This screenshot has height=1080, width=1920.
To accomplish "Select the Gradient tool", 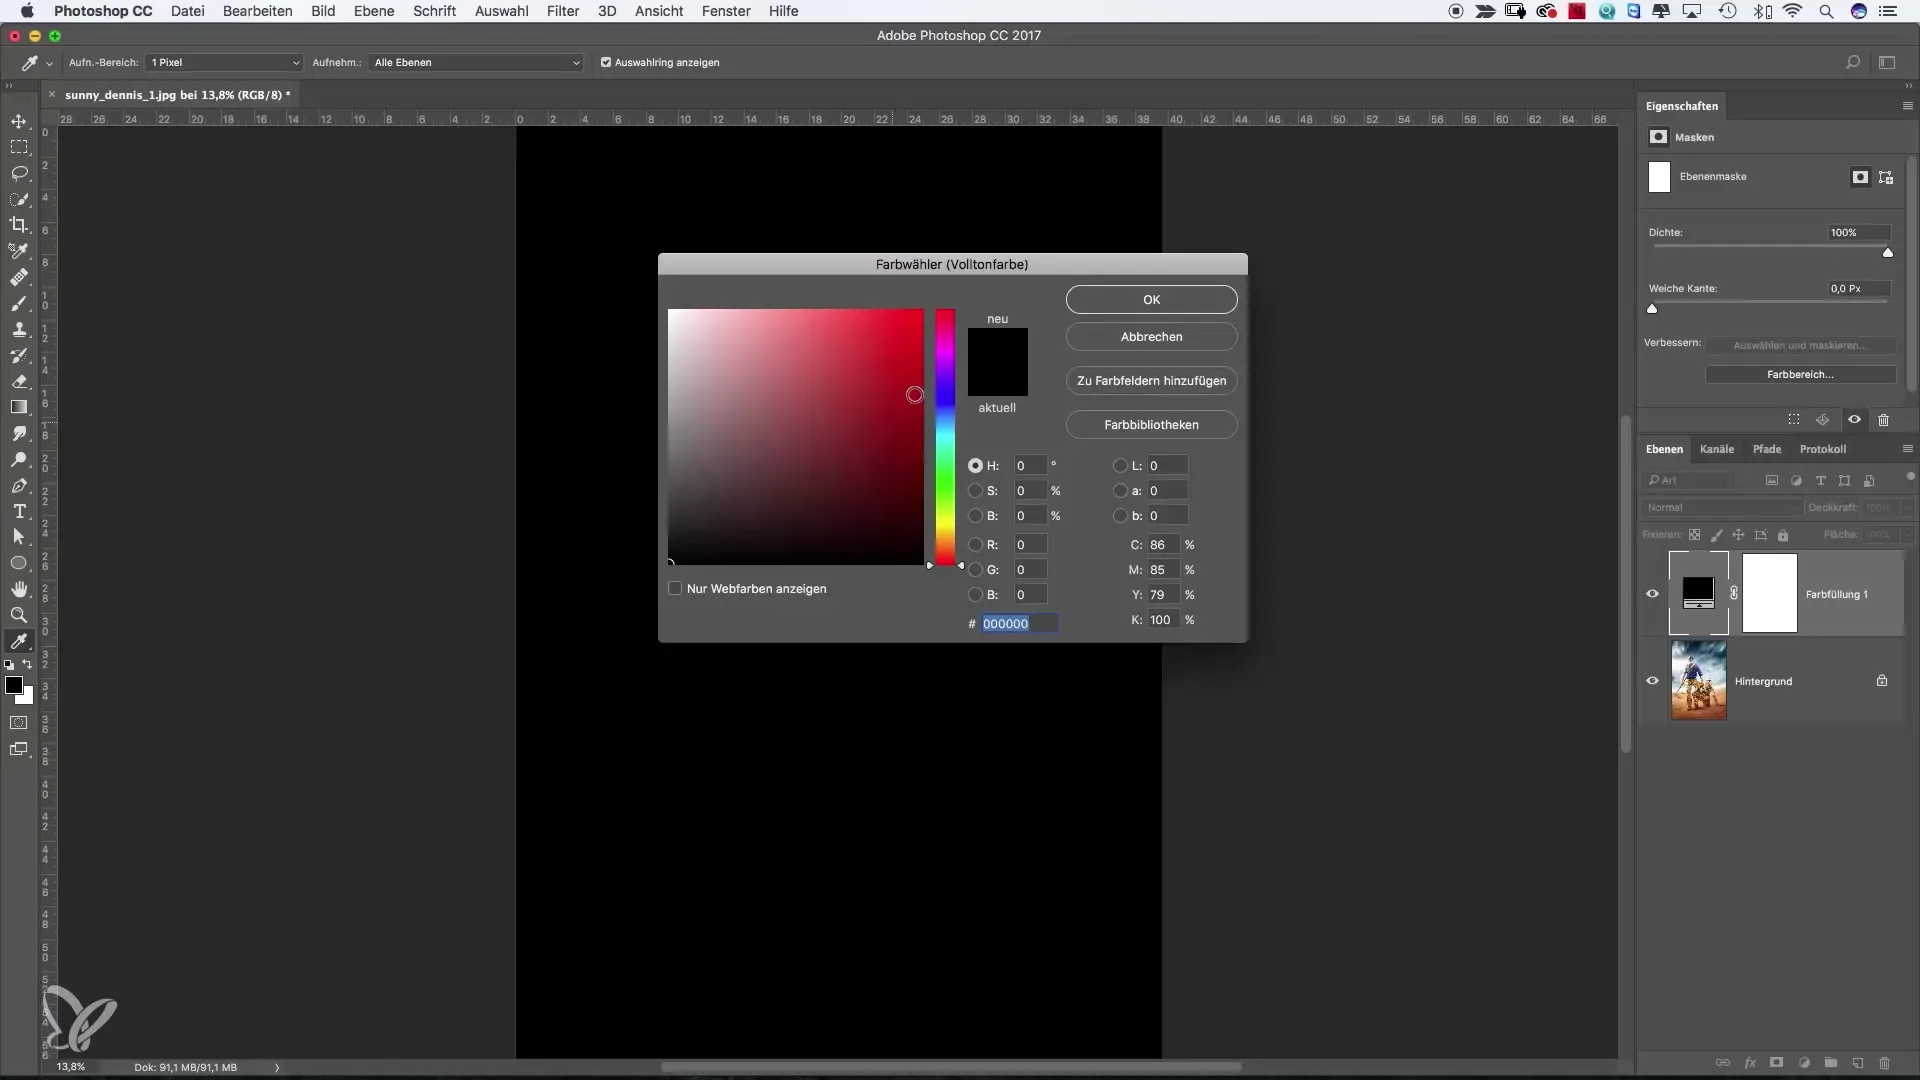I will [x=19, y=407].
